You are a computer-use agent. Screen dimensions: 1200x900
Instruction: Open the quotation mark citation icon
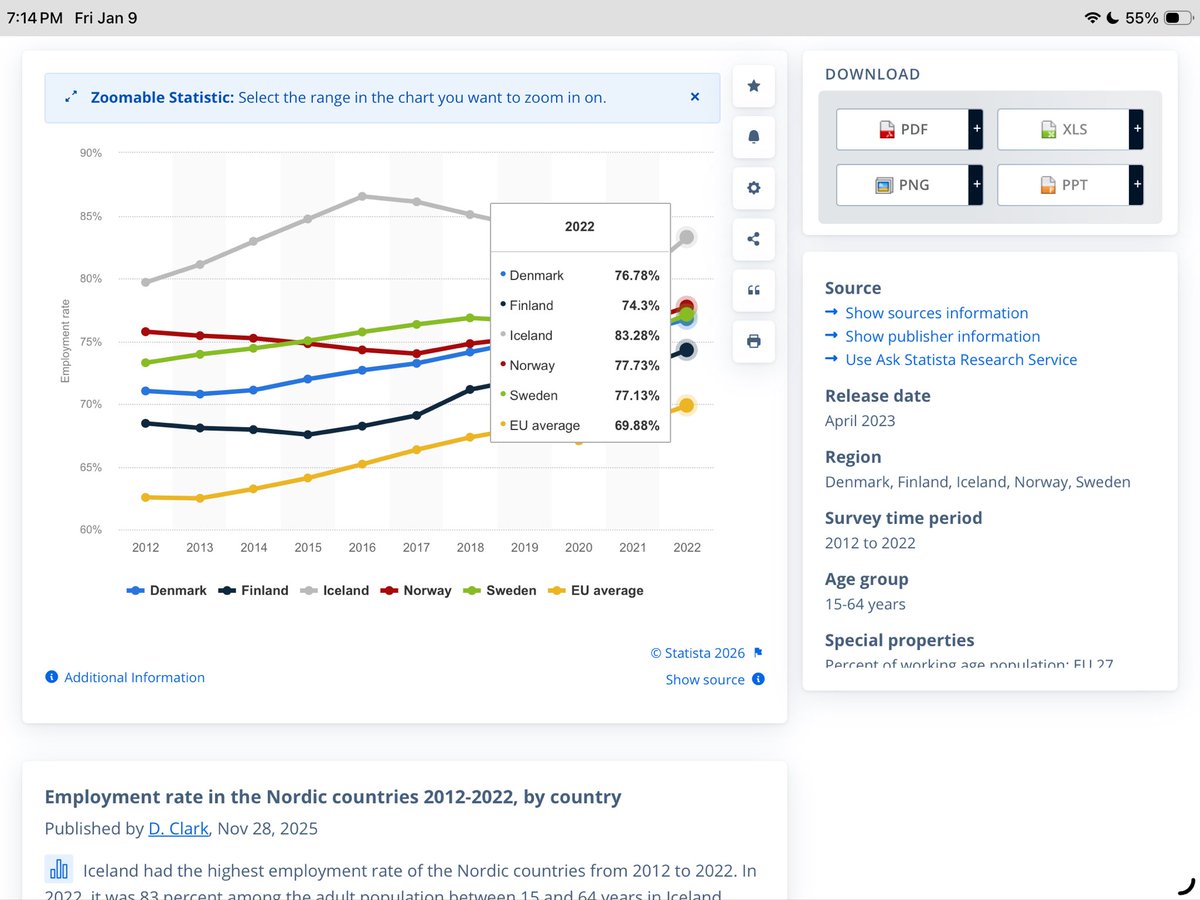[754, 290]
